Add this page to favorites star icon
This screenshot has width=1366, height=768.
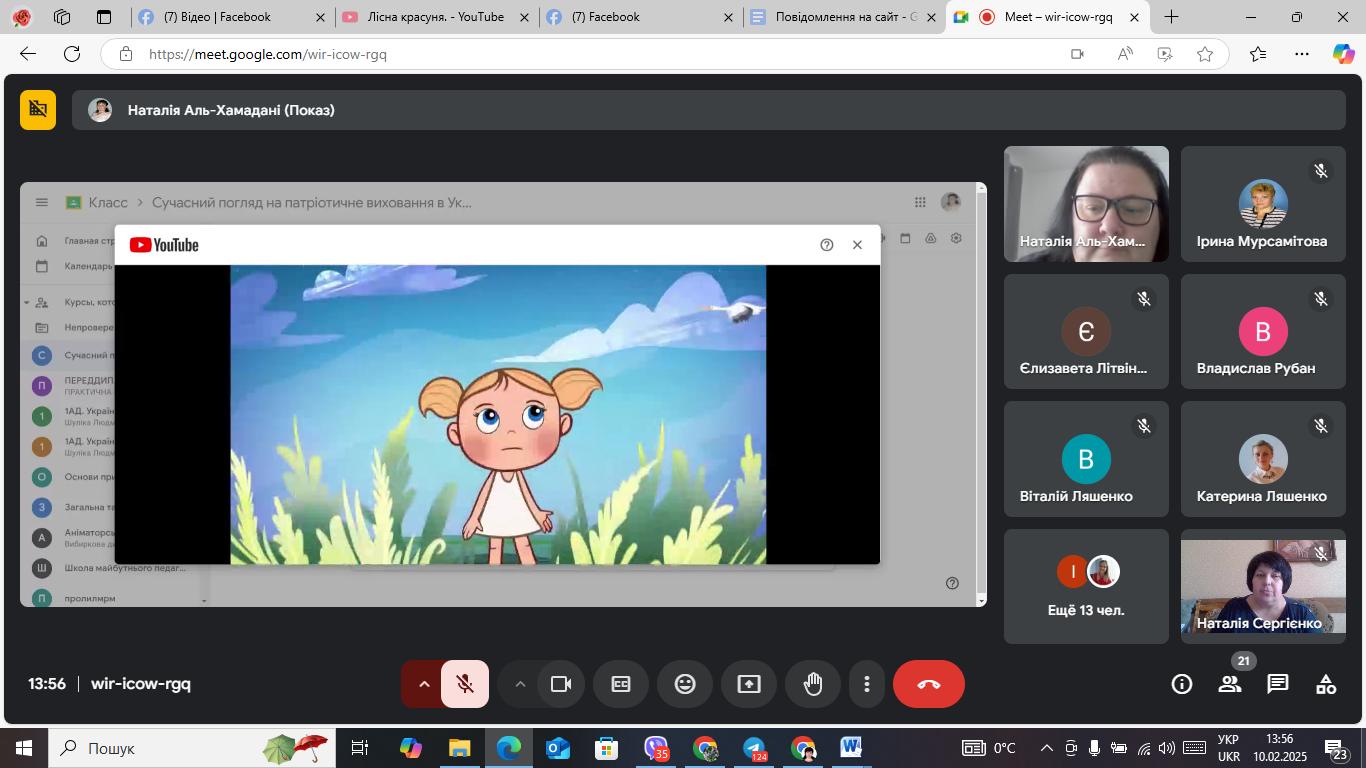point(1205,54)
